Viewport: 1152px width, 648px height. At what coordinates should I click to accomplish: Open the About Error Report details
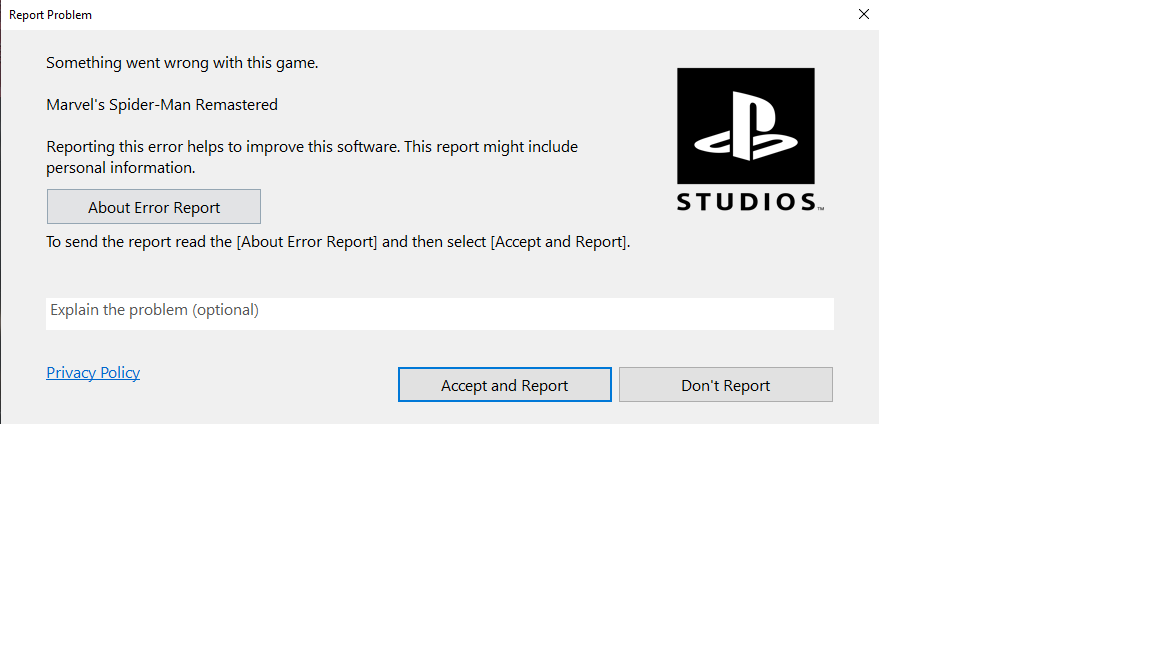coord(154,207)
